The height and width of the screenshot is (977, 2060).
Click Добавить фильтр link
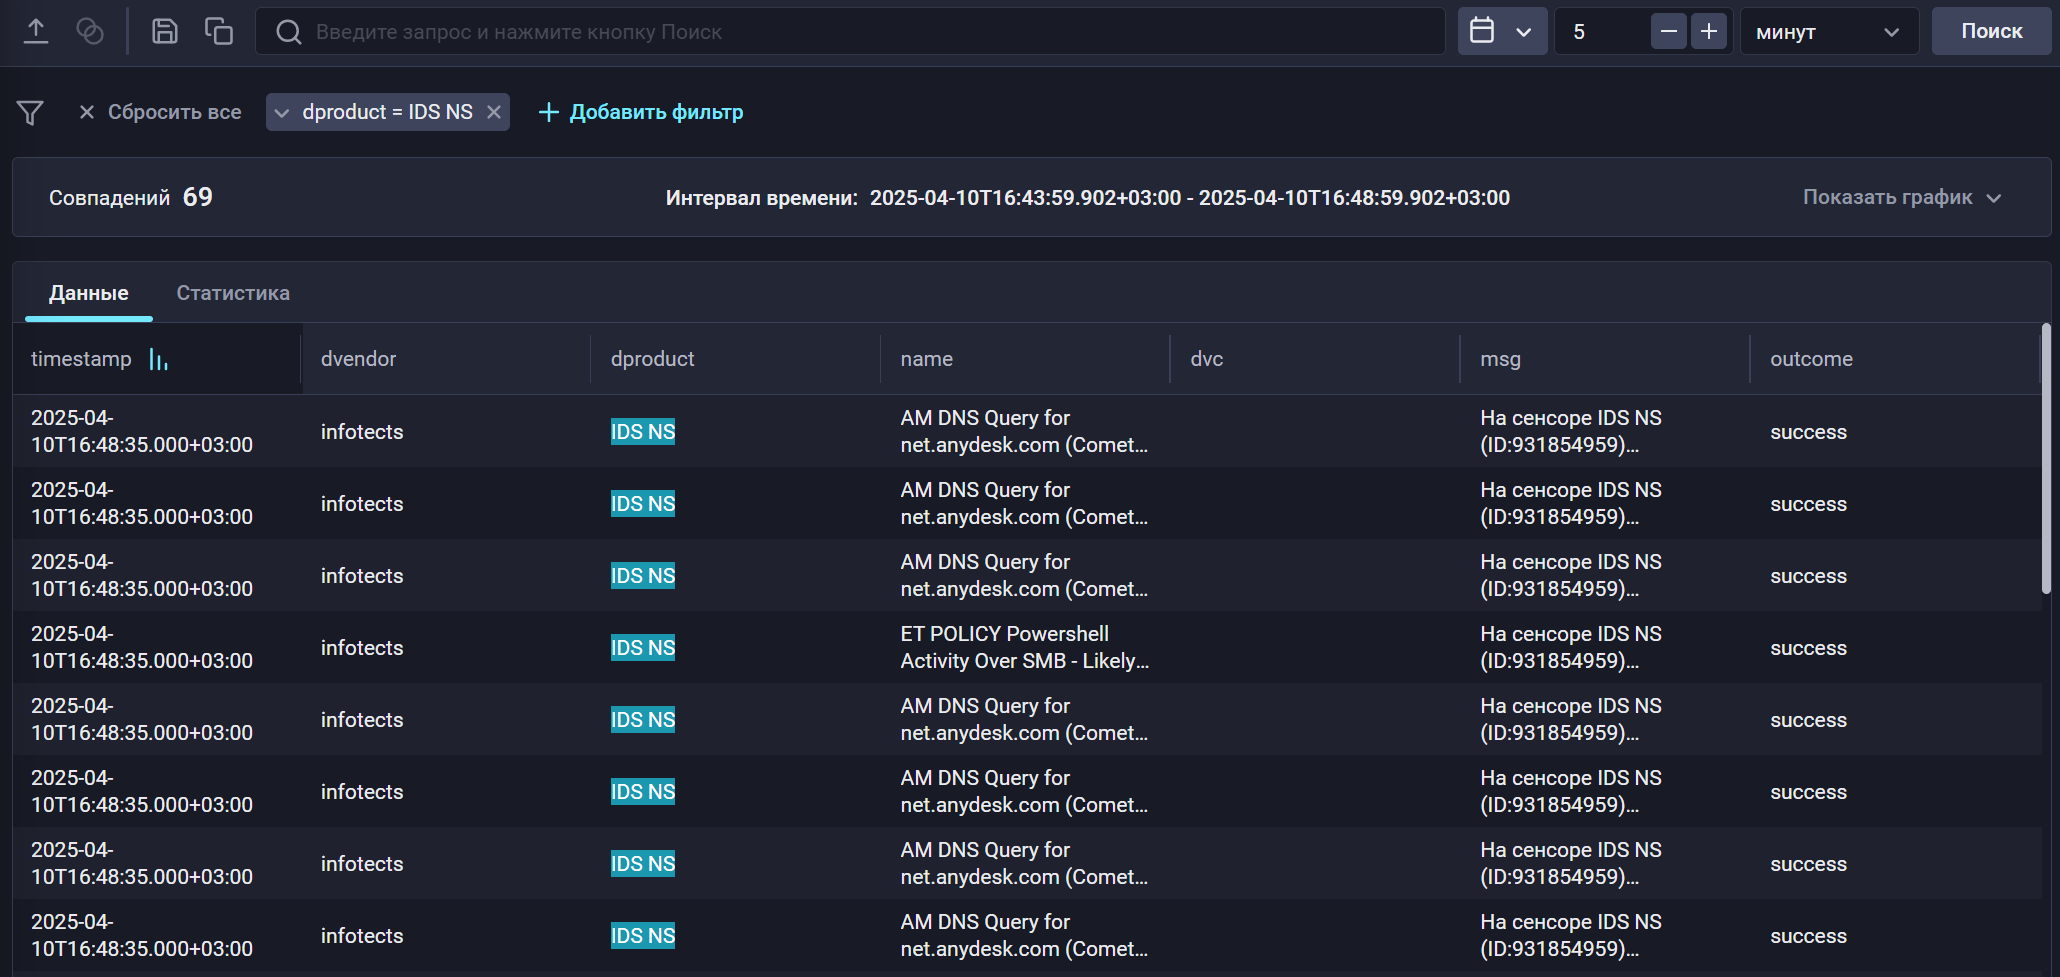[x=641, y=112]
